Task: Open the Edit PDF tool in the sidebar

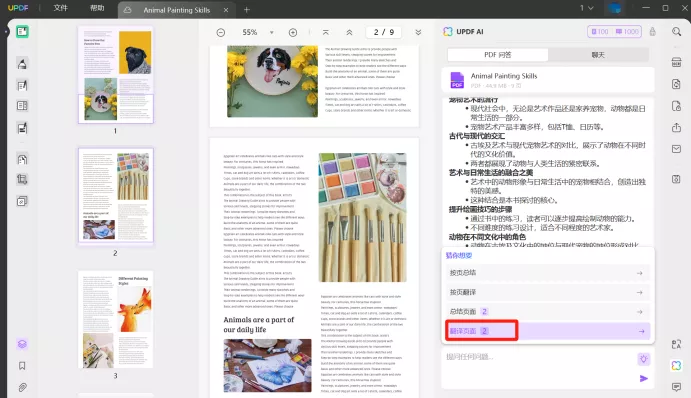Action: tap(22, 85)
